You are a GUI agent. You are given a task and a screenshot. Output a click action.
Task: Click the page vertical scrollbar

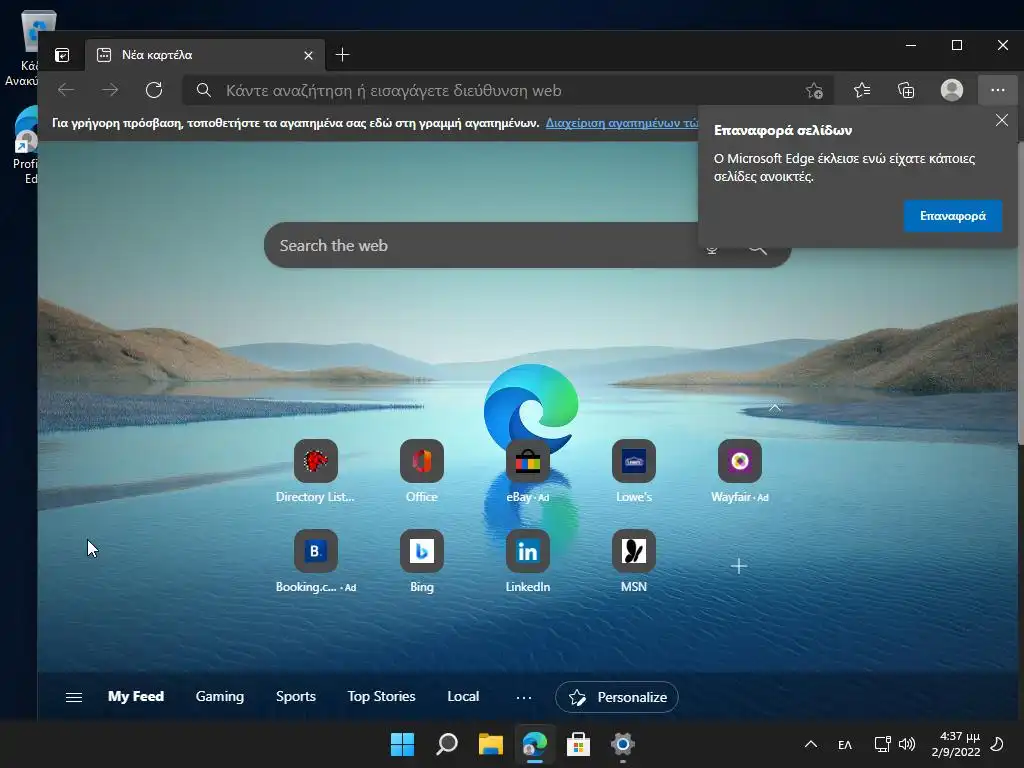tap(1020, 294)
